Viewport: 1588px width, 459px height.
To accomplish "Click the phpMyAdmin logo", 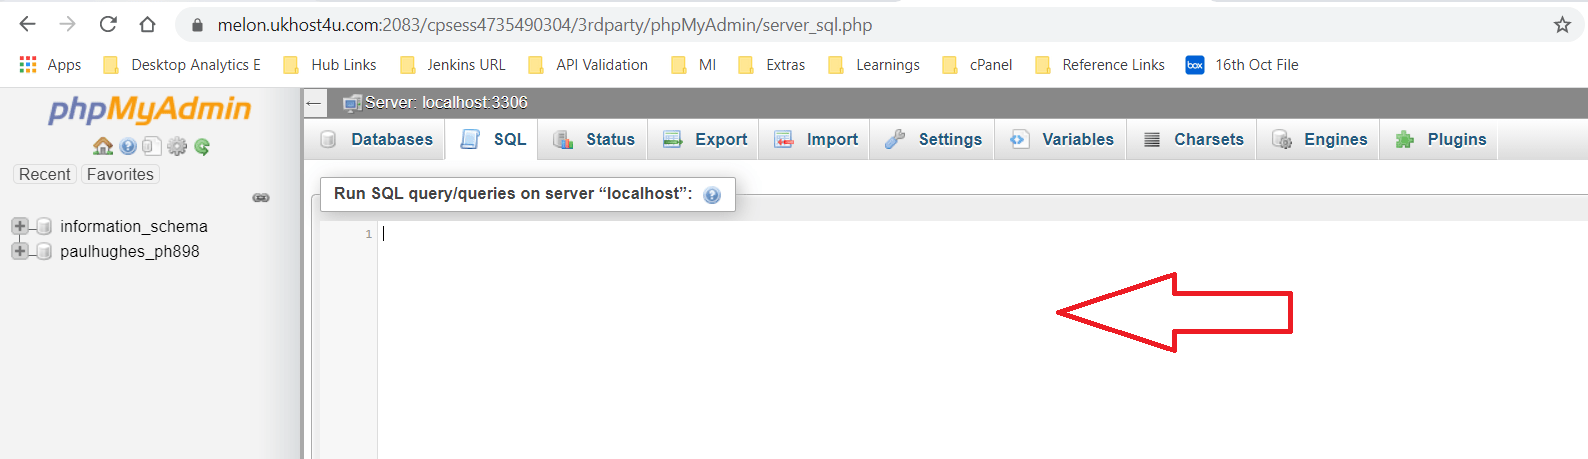I will click(150, 109).
